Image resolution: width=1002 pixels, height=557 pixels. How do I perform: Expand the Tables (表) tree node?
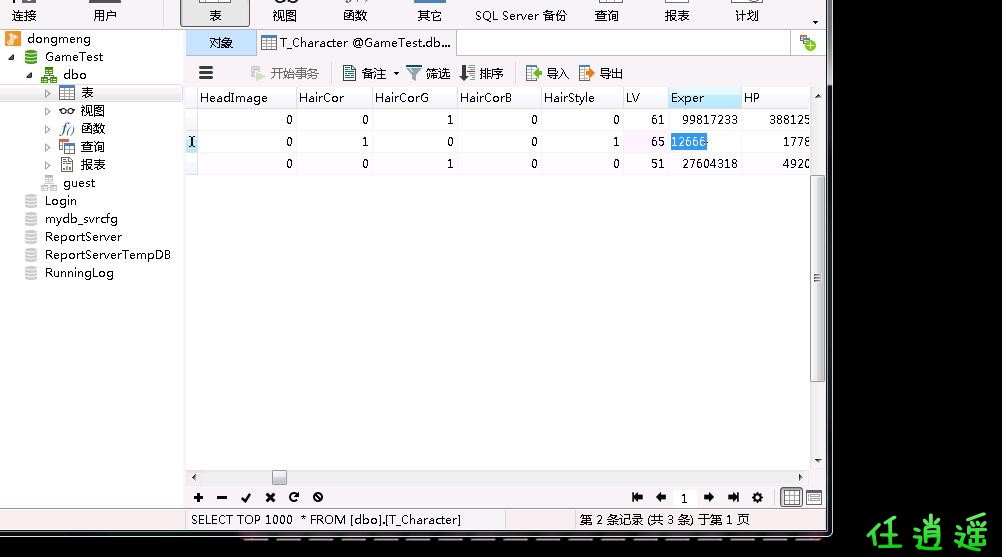[x=47, y=93]
